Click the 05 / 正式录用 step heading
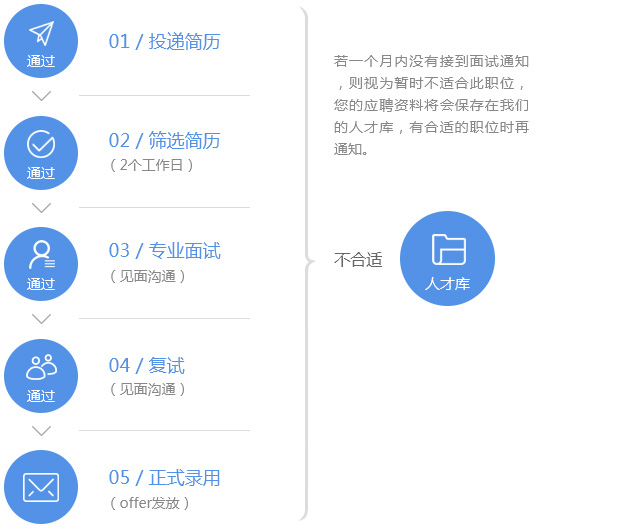 164,478
